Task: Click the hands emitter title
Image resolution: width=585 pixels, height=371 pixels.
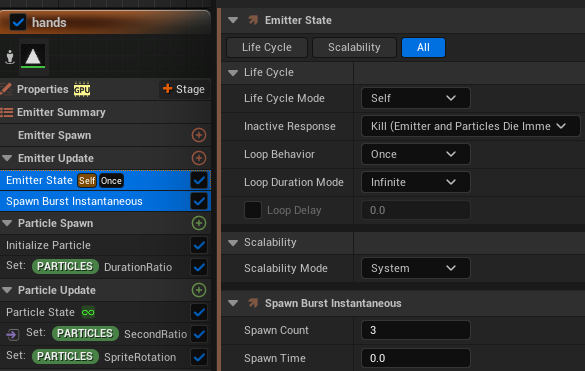Action: pyautogui.click(x=49, y=22)
